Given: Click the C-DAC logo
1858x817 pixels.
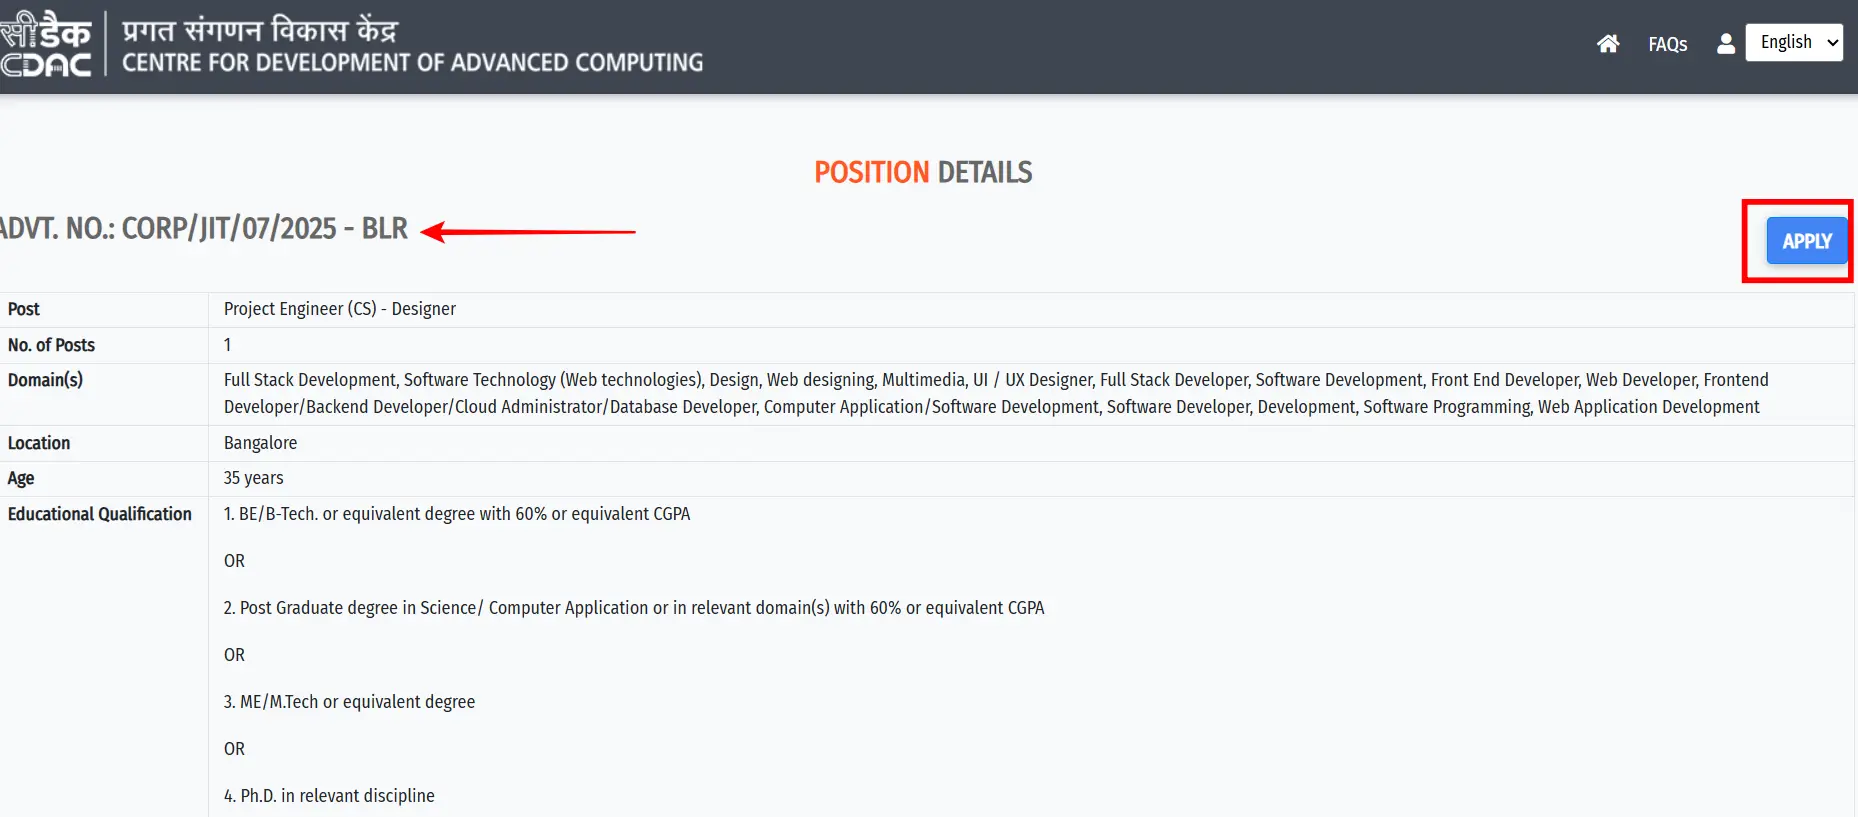Looking at the screenshot, I should tap(47, 46).
